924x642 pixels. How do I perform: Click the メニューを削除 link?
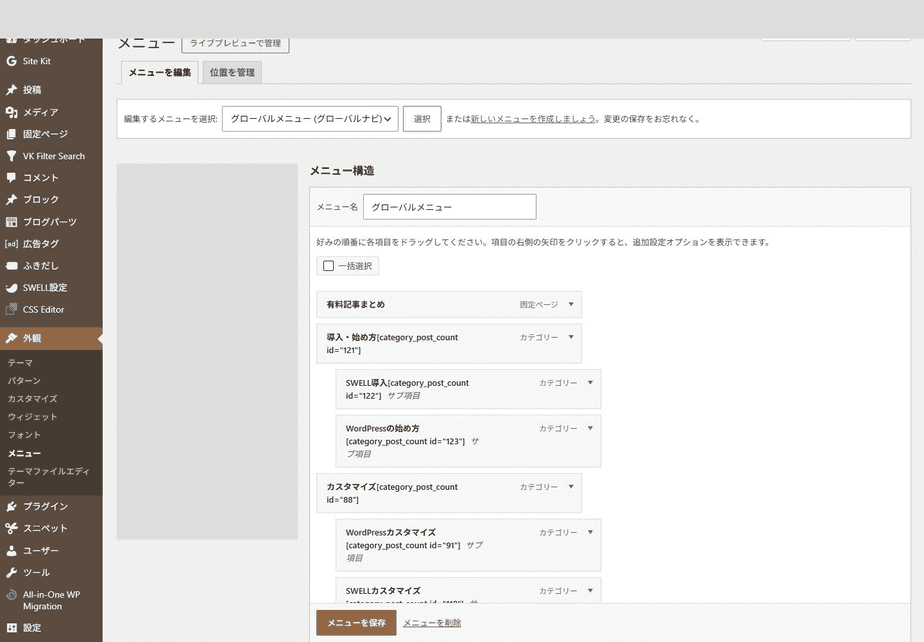click(432, 623)
